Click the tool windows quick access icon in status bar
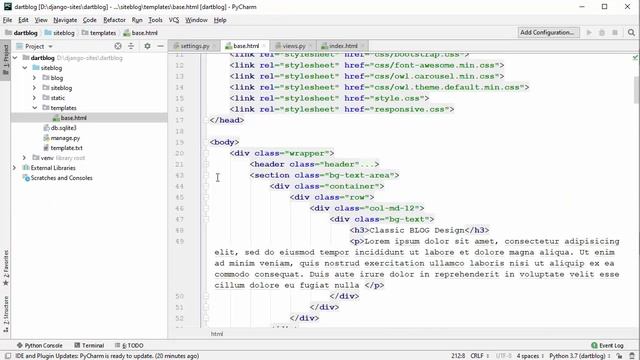 coord(8,356)
